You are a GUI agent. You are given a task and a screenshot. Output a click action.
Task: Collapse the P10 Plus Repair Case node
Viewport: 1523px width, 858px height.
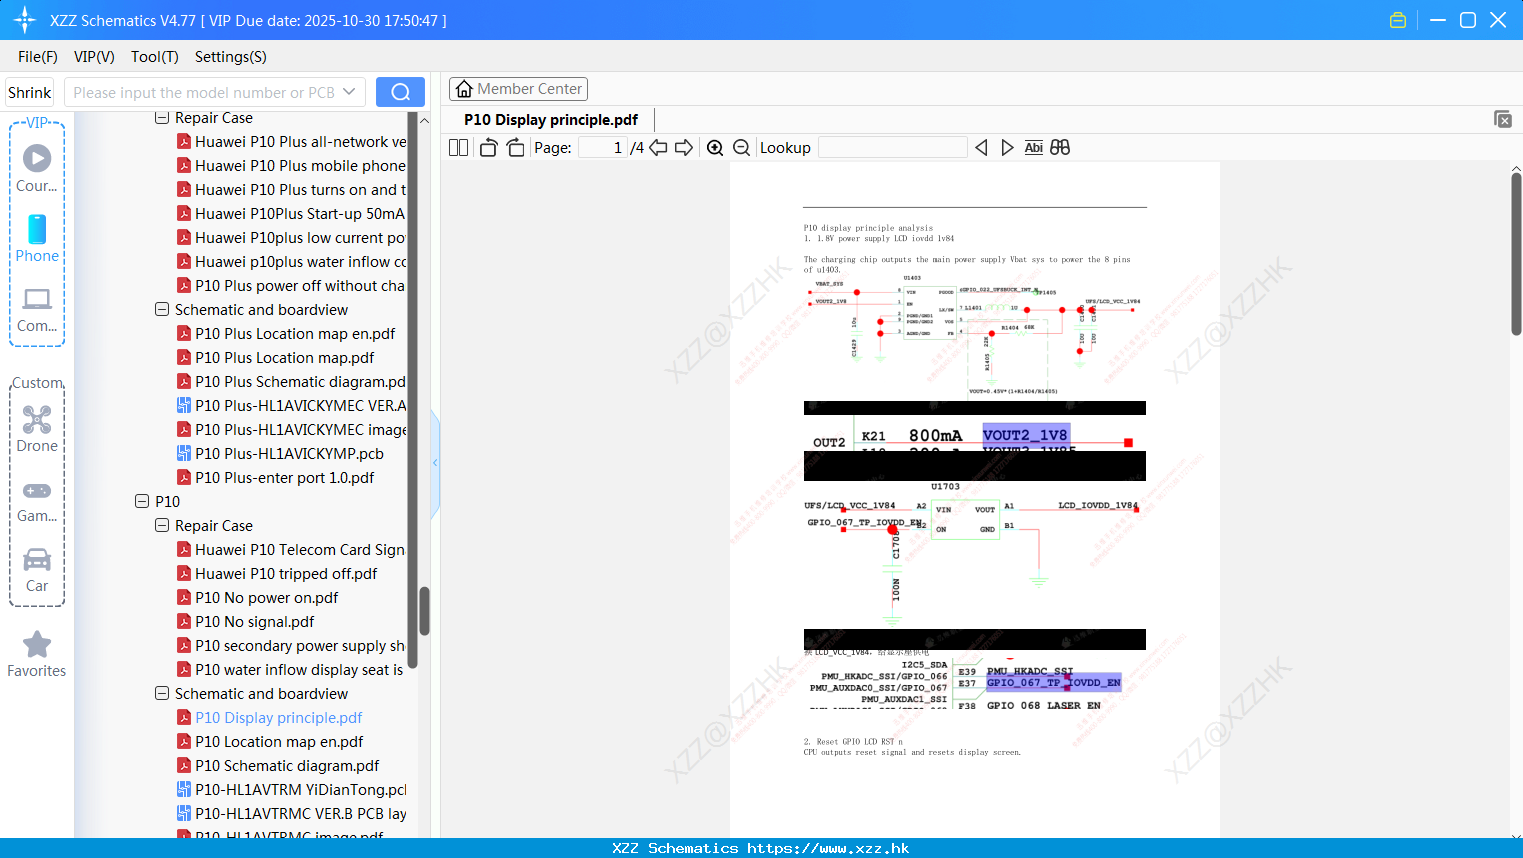coord(162,118)
